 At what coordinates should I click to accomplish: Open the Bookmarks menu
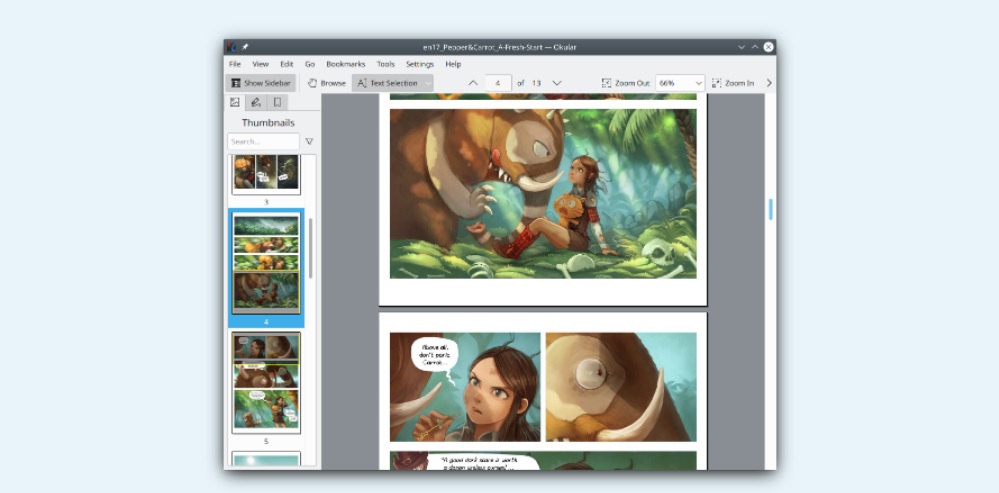pyautogui.click(x=345, y=64)
